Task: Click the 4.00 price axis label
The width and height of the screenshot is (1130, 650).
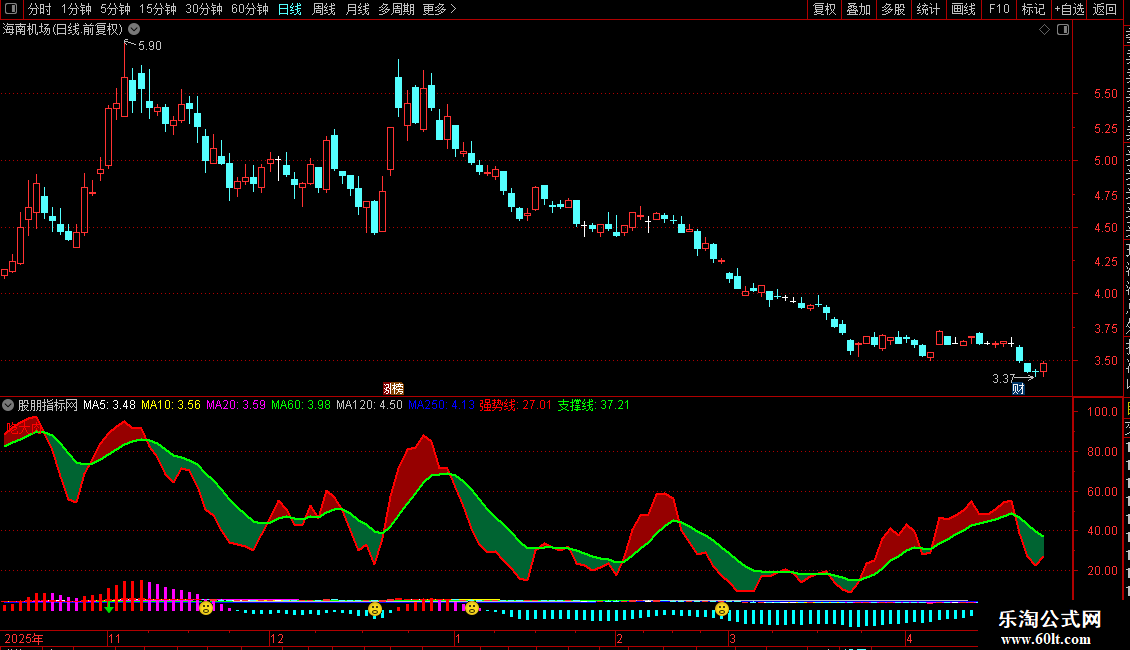Action: (x=1105, y=294)
